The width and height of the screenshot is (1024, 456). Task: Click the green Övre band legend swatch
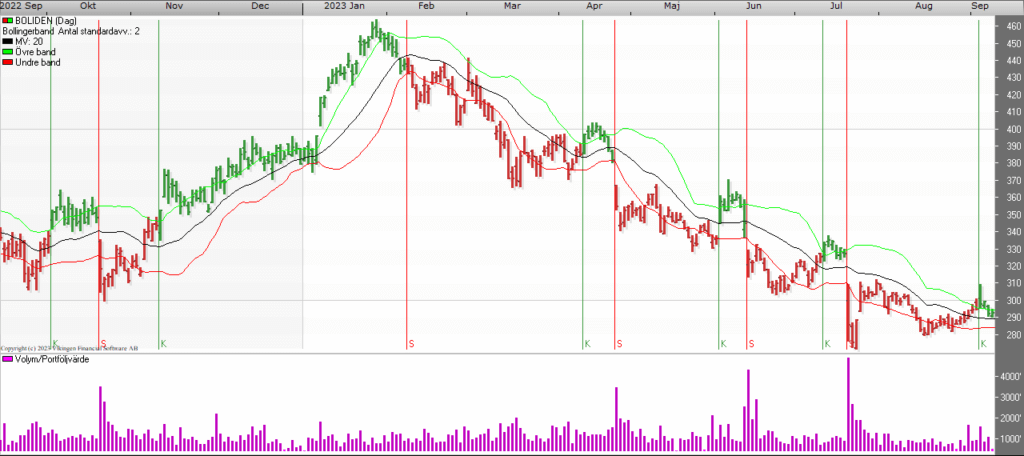pyautogui.click(x=7, y=51)
